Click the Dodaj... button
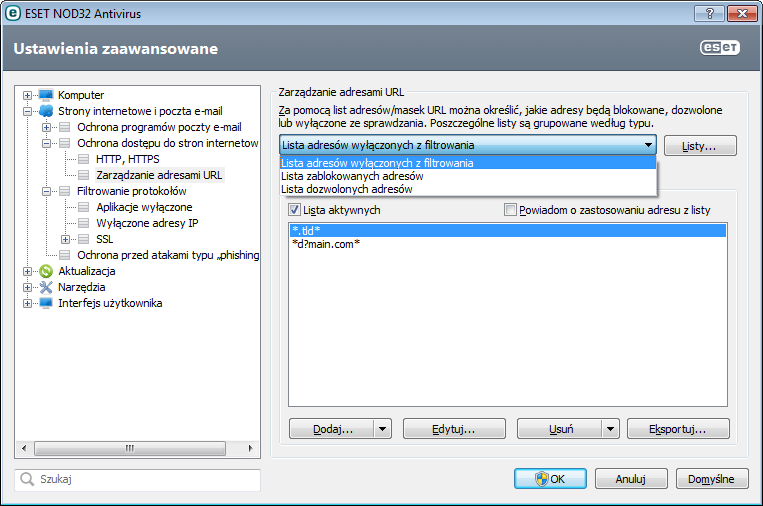 point(332,429)
